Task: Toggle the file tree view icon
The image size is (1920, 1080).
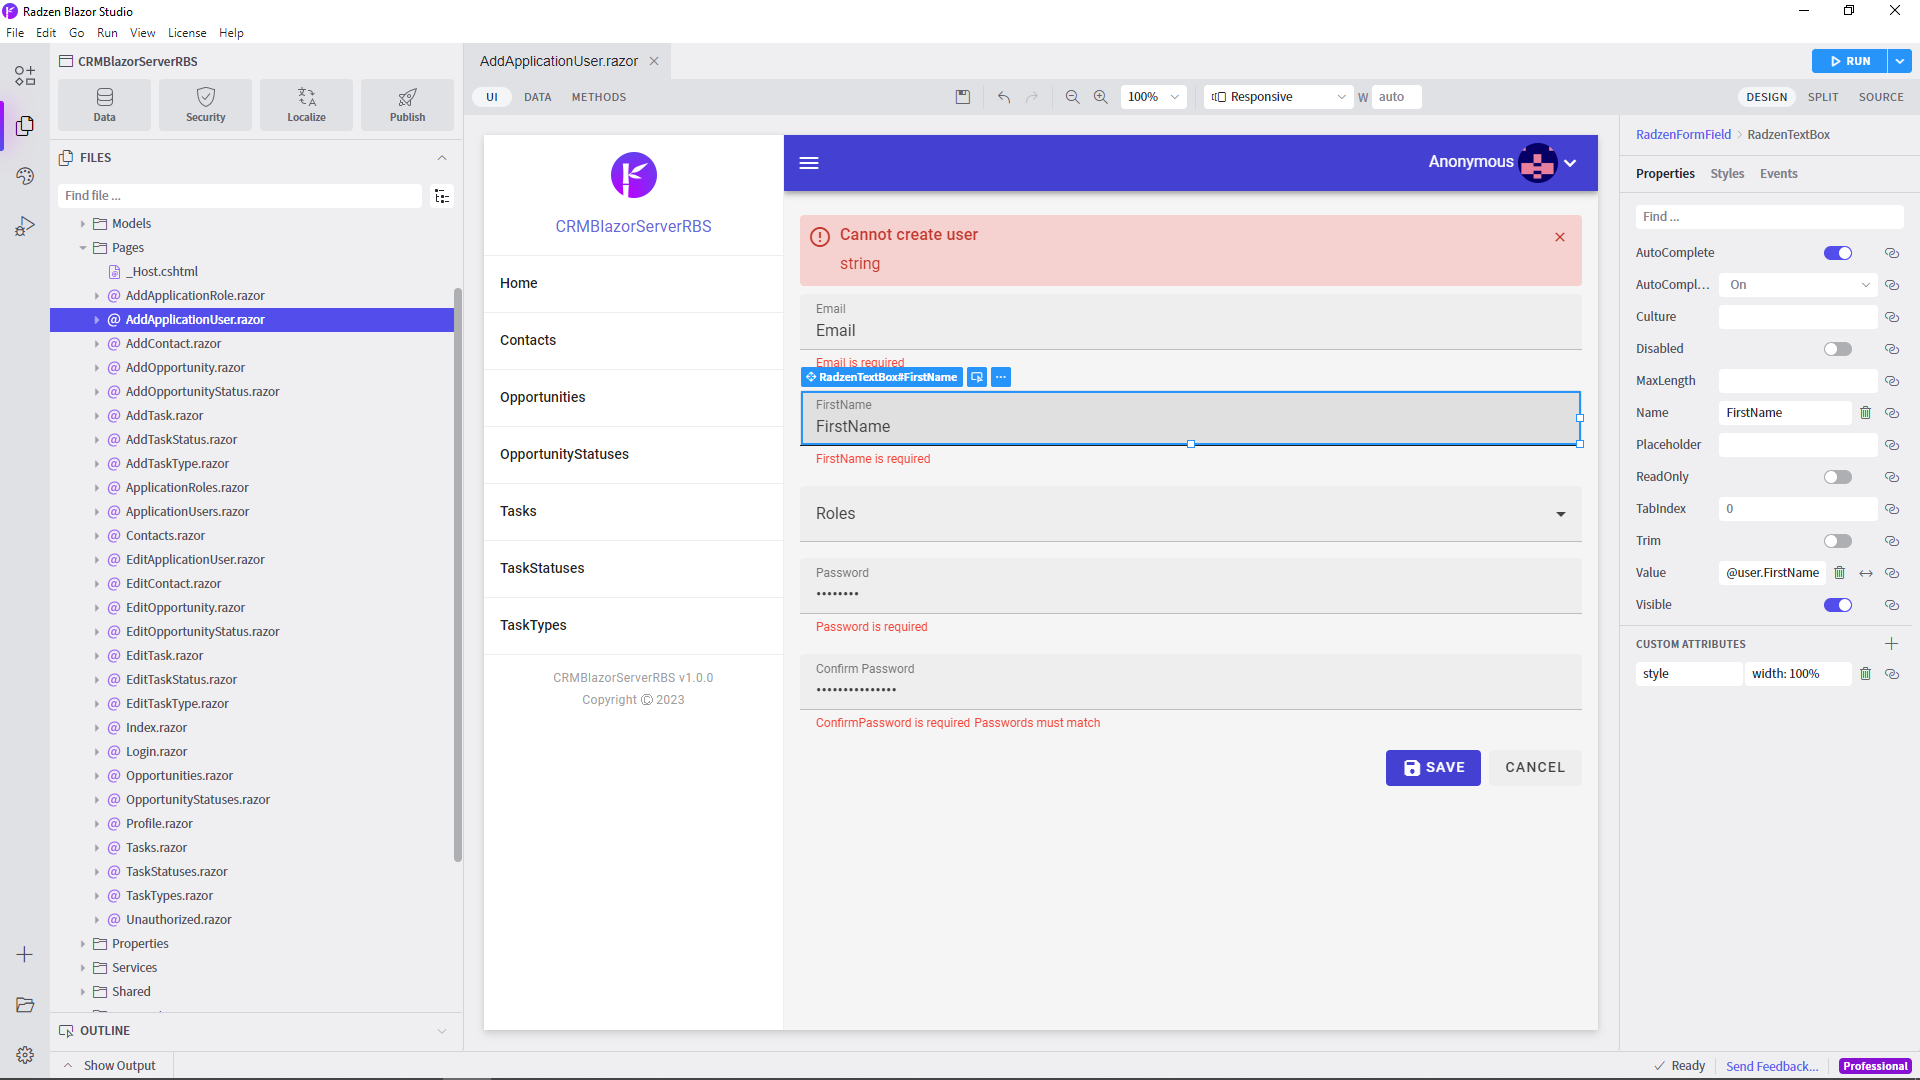Action: click(x=441, y=196)
